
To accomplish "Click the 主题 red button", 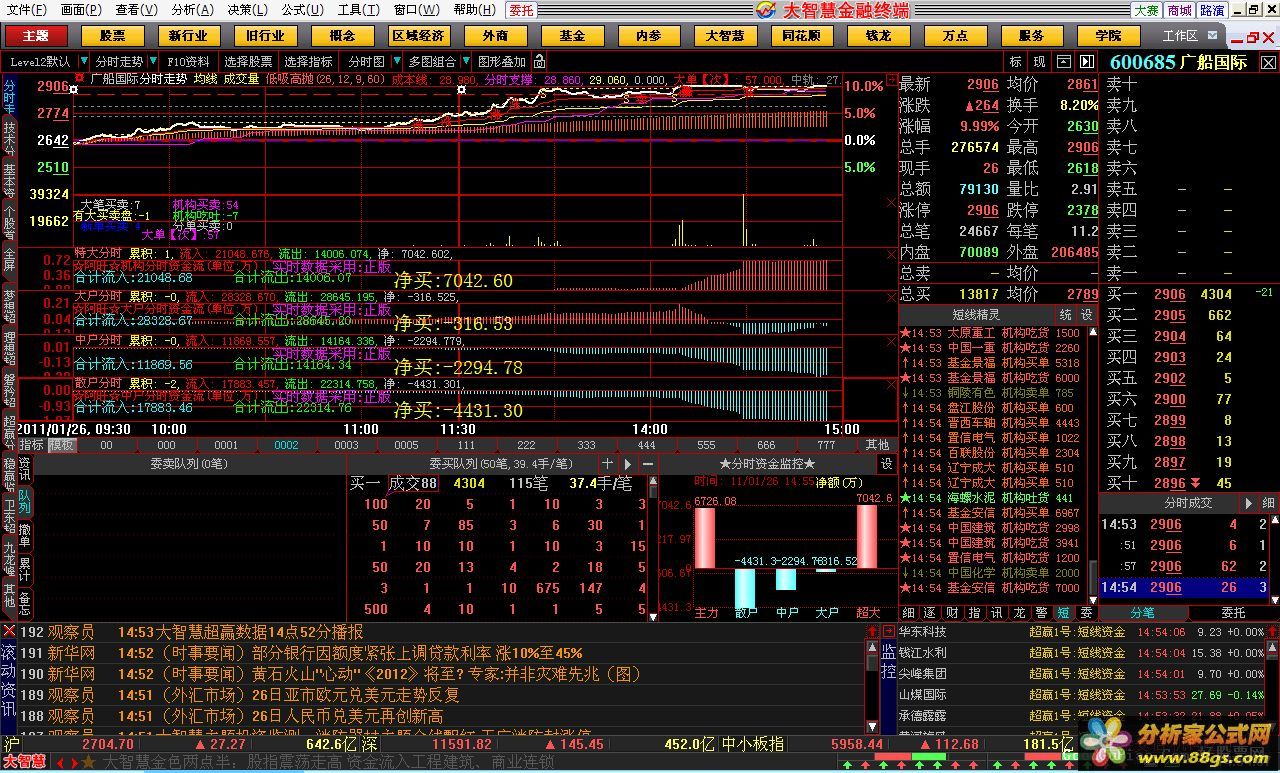I will (x=36, y=36).
